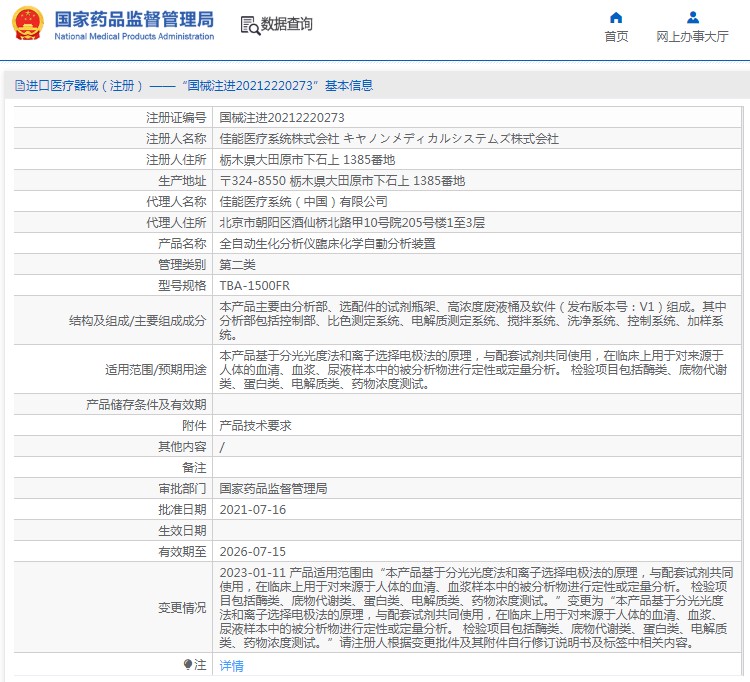Screen dimensions: 750x682
Task: Go to 首页 via its text label
Action: pos(616,37)
